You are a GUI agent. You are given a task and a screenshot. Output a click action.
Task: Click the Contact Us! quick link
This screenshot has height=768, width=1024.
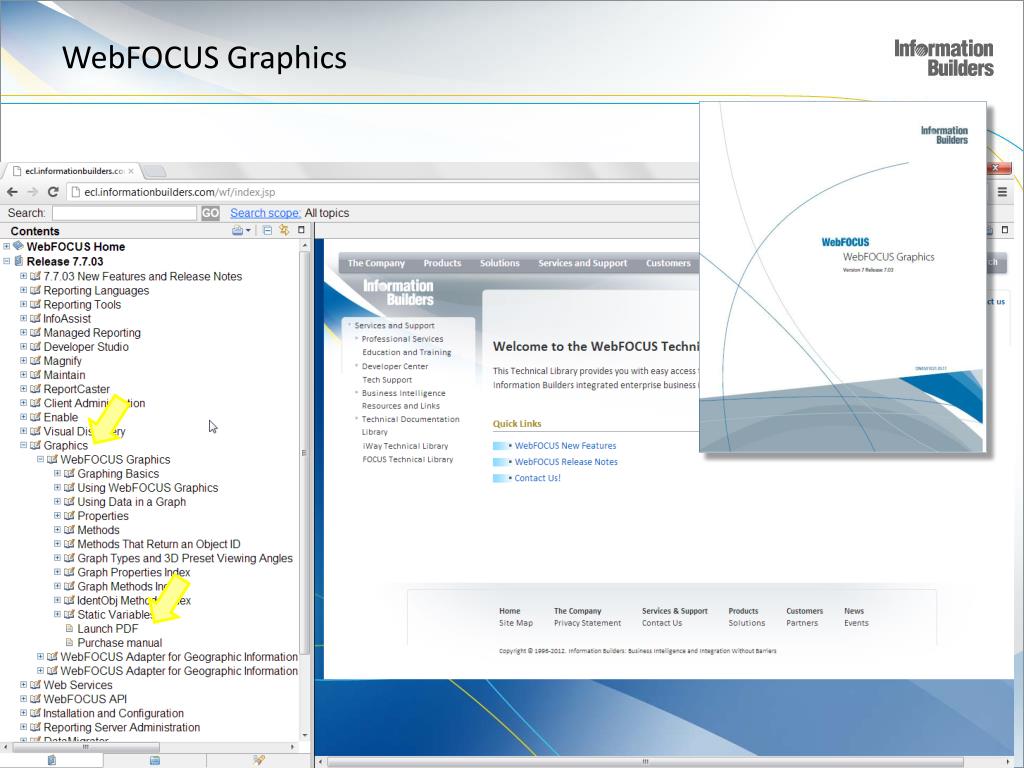537,478
